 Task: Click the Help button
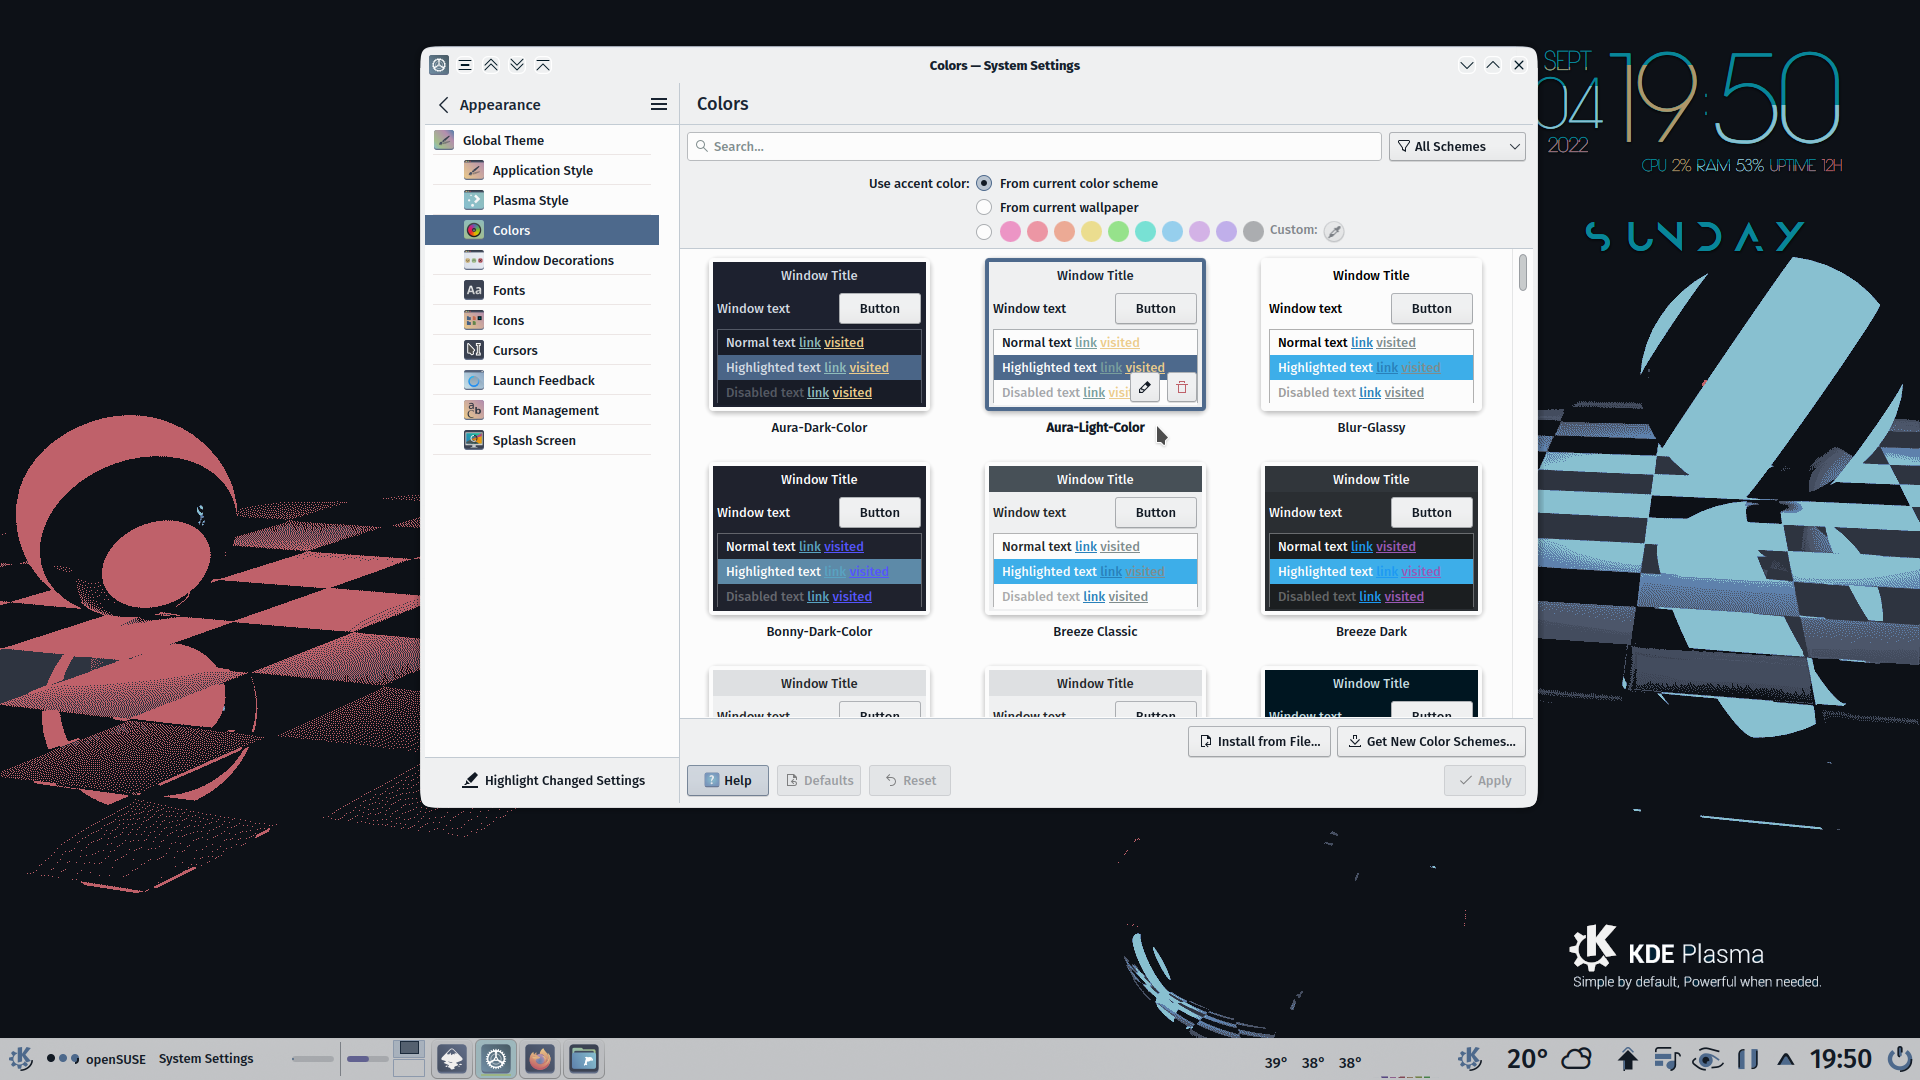click(728, 780)
